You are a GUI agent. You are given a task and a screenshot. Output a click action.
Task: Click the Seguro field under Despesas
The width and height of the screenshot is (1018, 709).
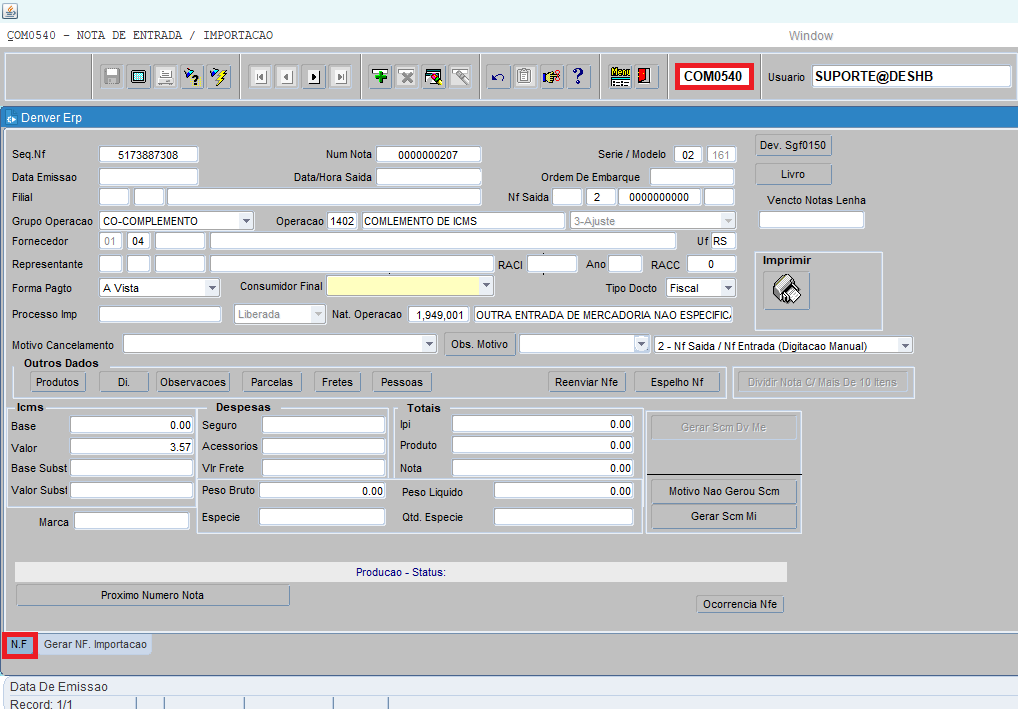pyautogui.click(x=324, y=425)
